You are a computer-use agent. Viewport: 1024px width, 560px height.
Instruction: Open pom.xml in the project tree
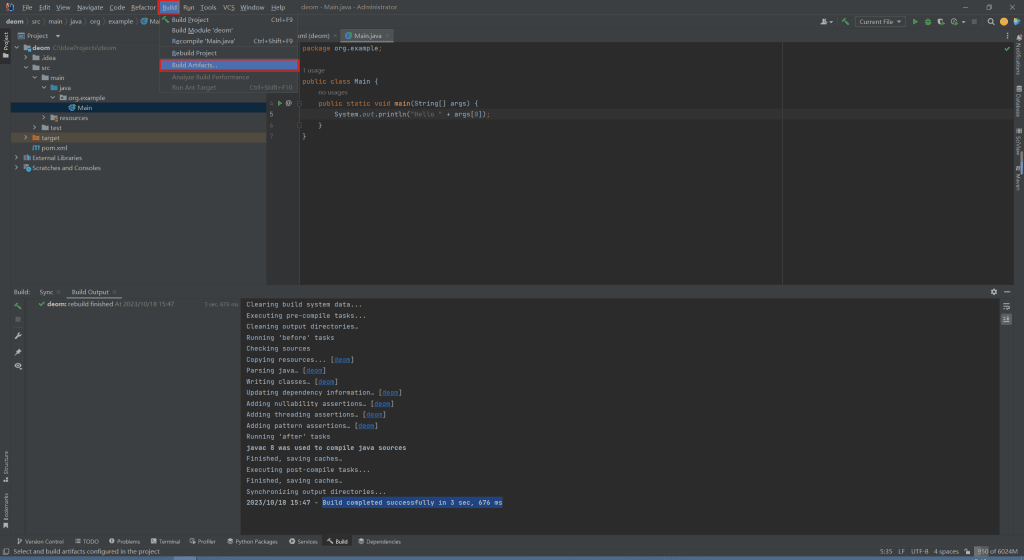[x=54, y=147]
